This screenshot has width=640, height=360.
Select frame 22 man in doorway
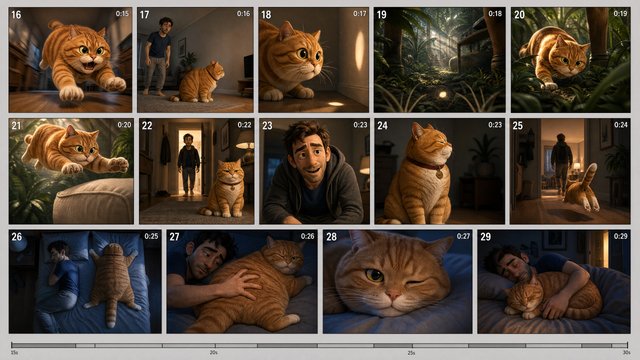point(196,171)
